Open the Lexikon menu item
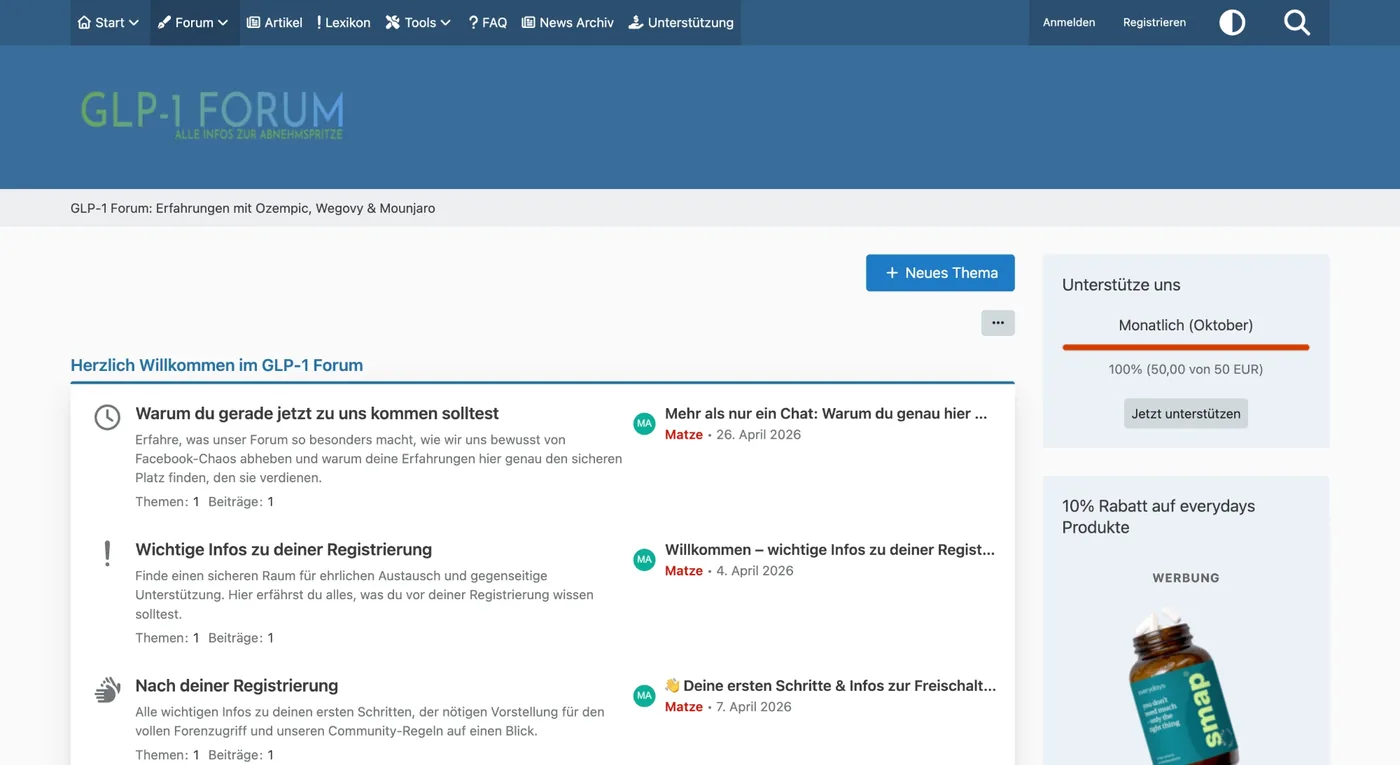The width and height of the screenshot is (1400, 765). [343, 22]
